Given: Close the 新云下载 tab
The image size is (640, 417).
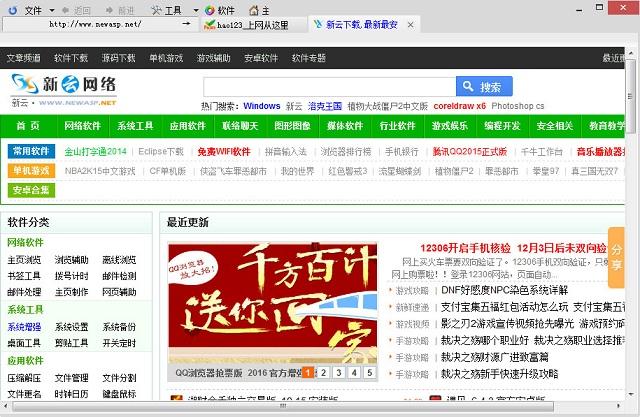Looking at the screenshot, I should tap(411, 25).
